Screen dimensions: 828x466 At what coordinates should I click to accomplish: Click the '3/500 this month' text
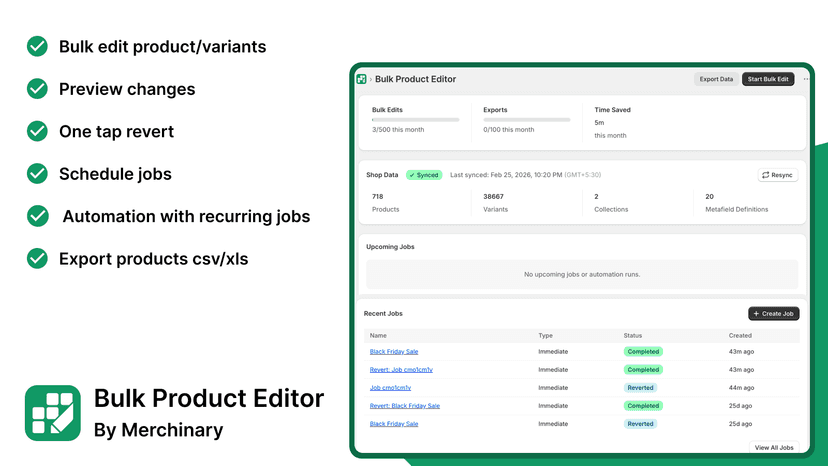click(x=398, y=129)
